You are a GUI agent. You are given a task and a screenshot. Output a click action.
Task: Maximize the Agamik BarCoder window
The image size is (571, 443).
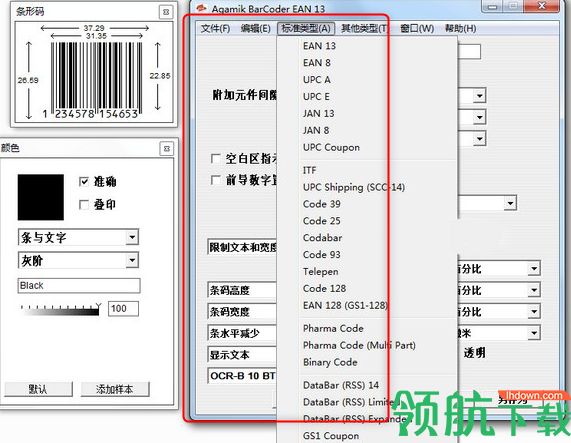click(x=513, y=6)
